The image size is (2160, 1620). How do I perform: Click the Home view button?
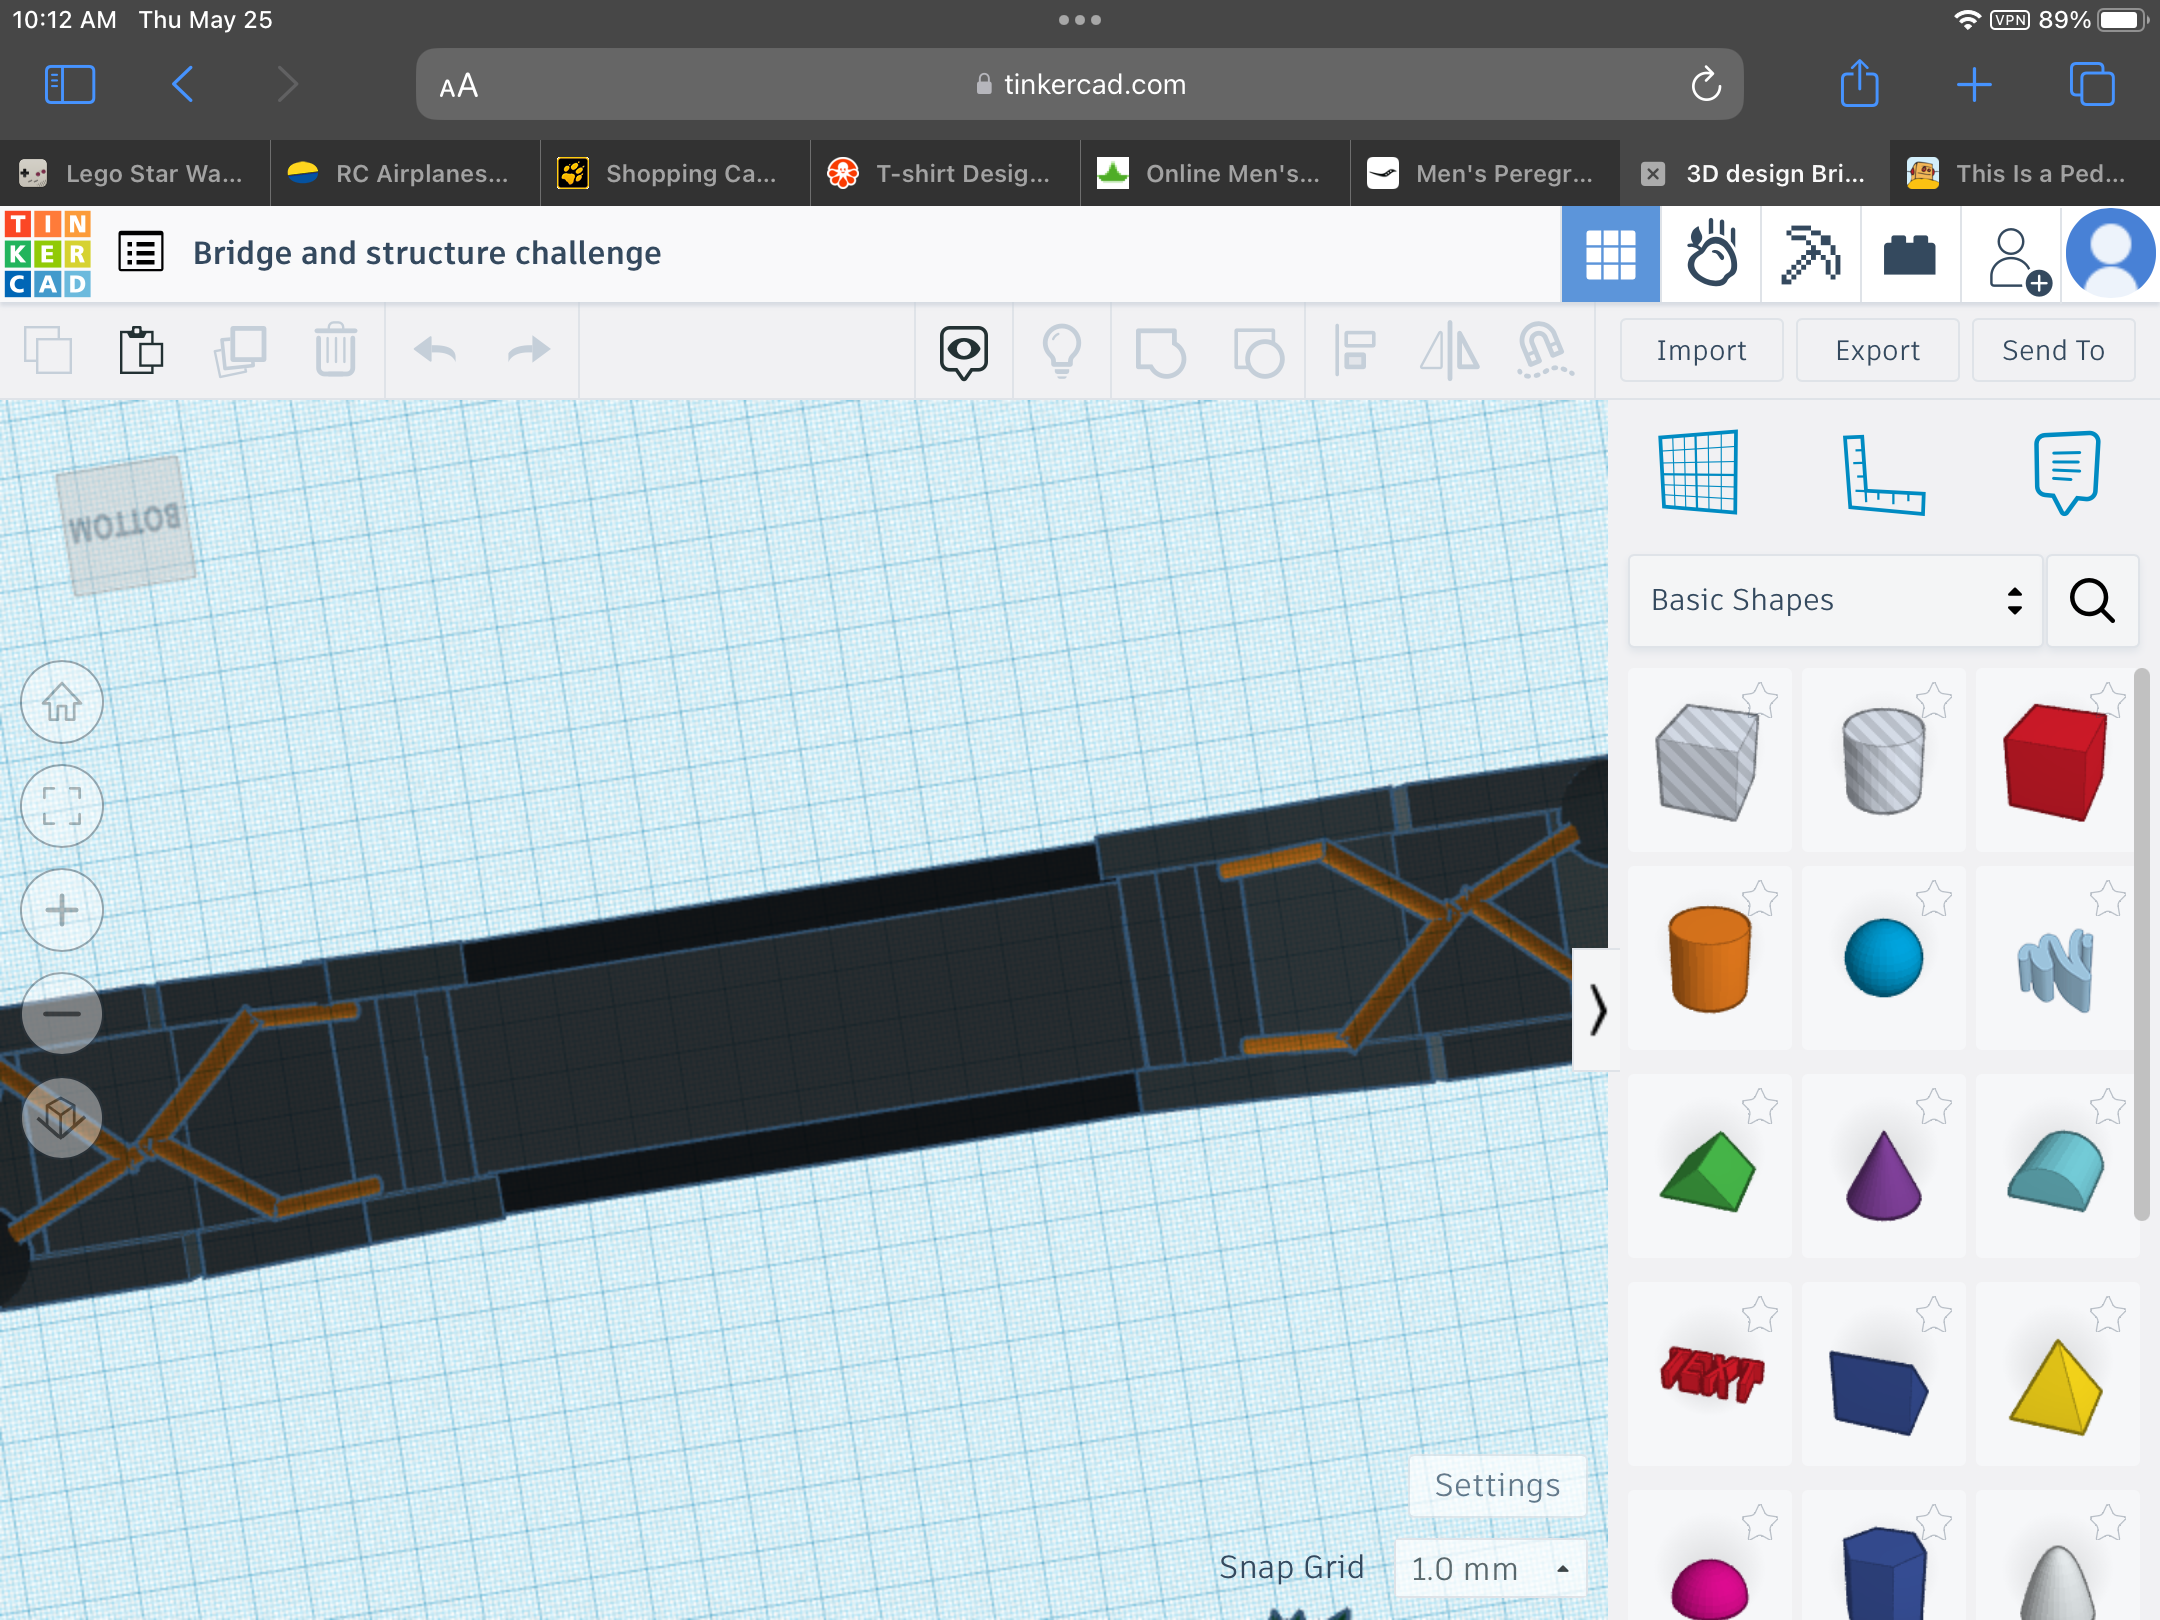point(62,702)
